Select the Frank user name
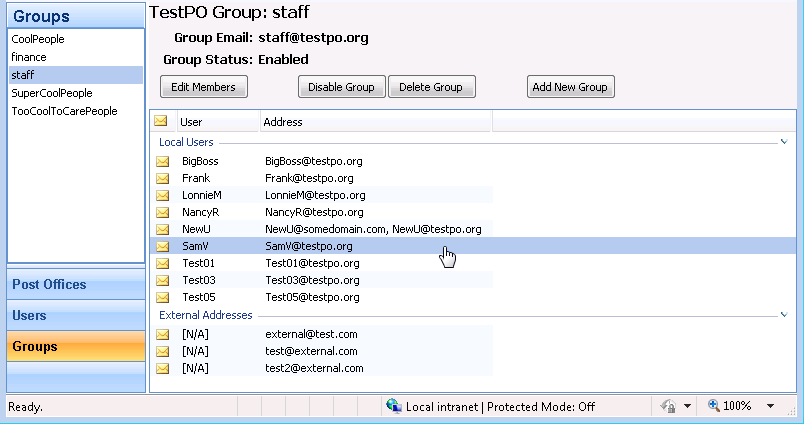The image size is (804, 424). point(196,178)
